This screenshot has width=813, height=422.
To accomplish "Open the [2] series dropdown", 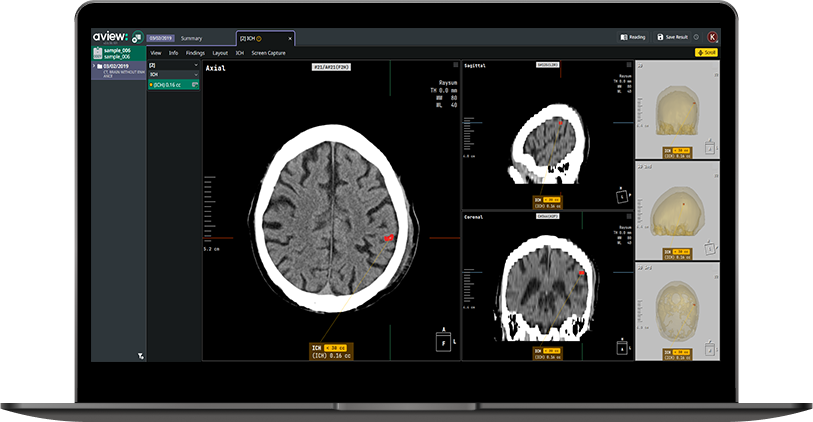I will [x=196, y=65].
